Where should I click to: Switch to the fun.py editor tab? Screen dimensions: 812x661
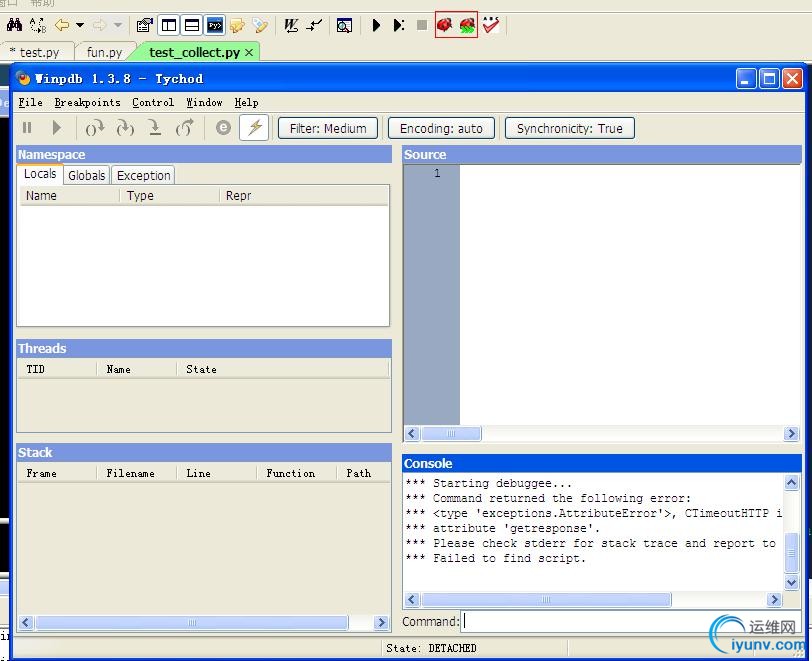tap(105, 52)
